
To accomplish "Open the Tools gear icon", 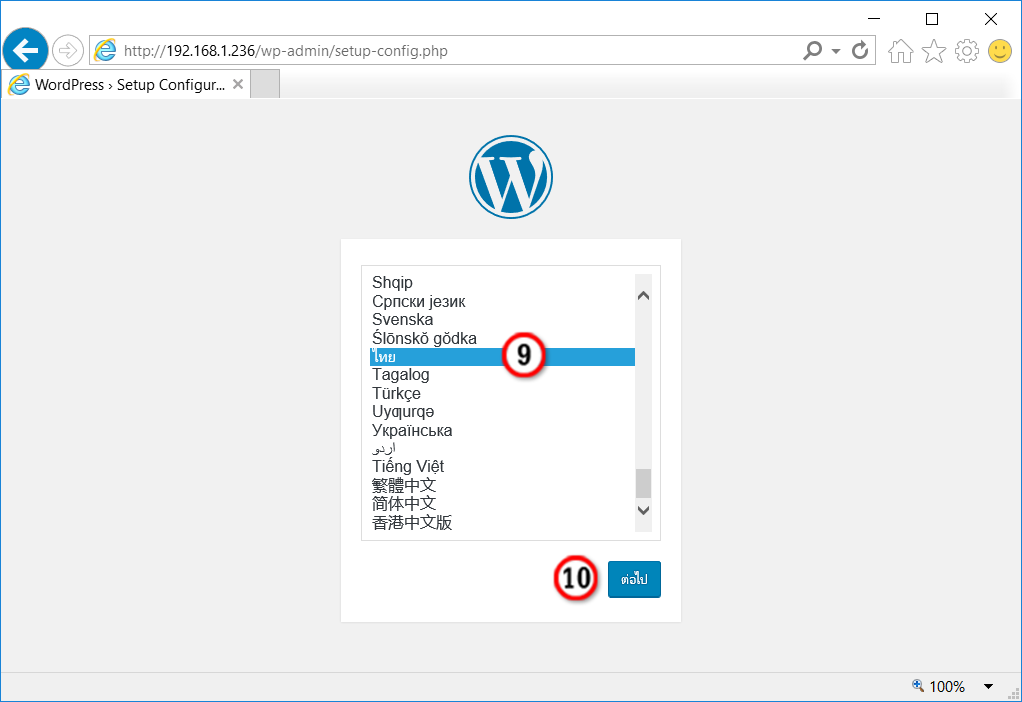I will (x=967, y=51).
